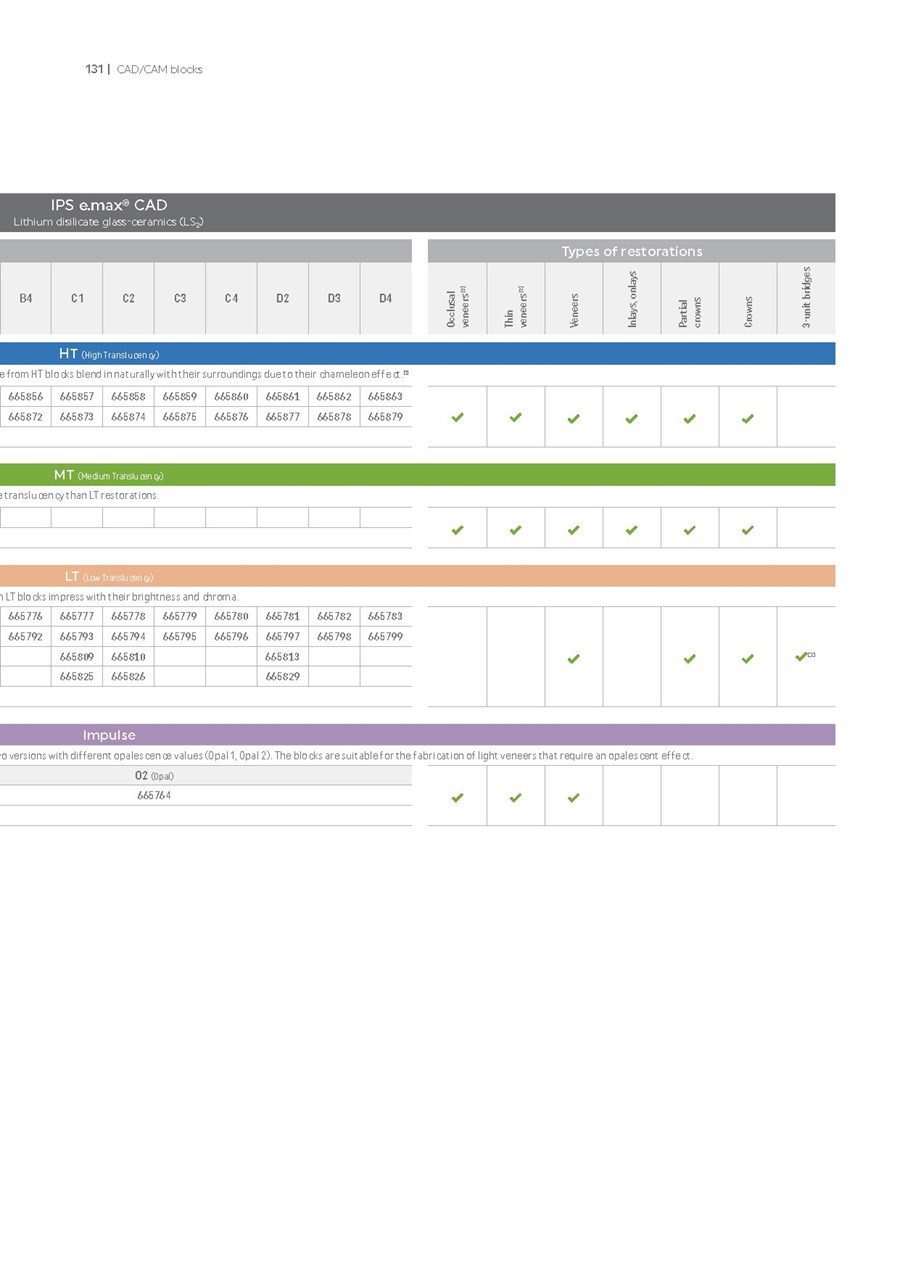Select the Impulse row Occlusal veneers checkmark

[457, 798]
